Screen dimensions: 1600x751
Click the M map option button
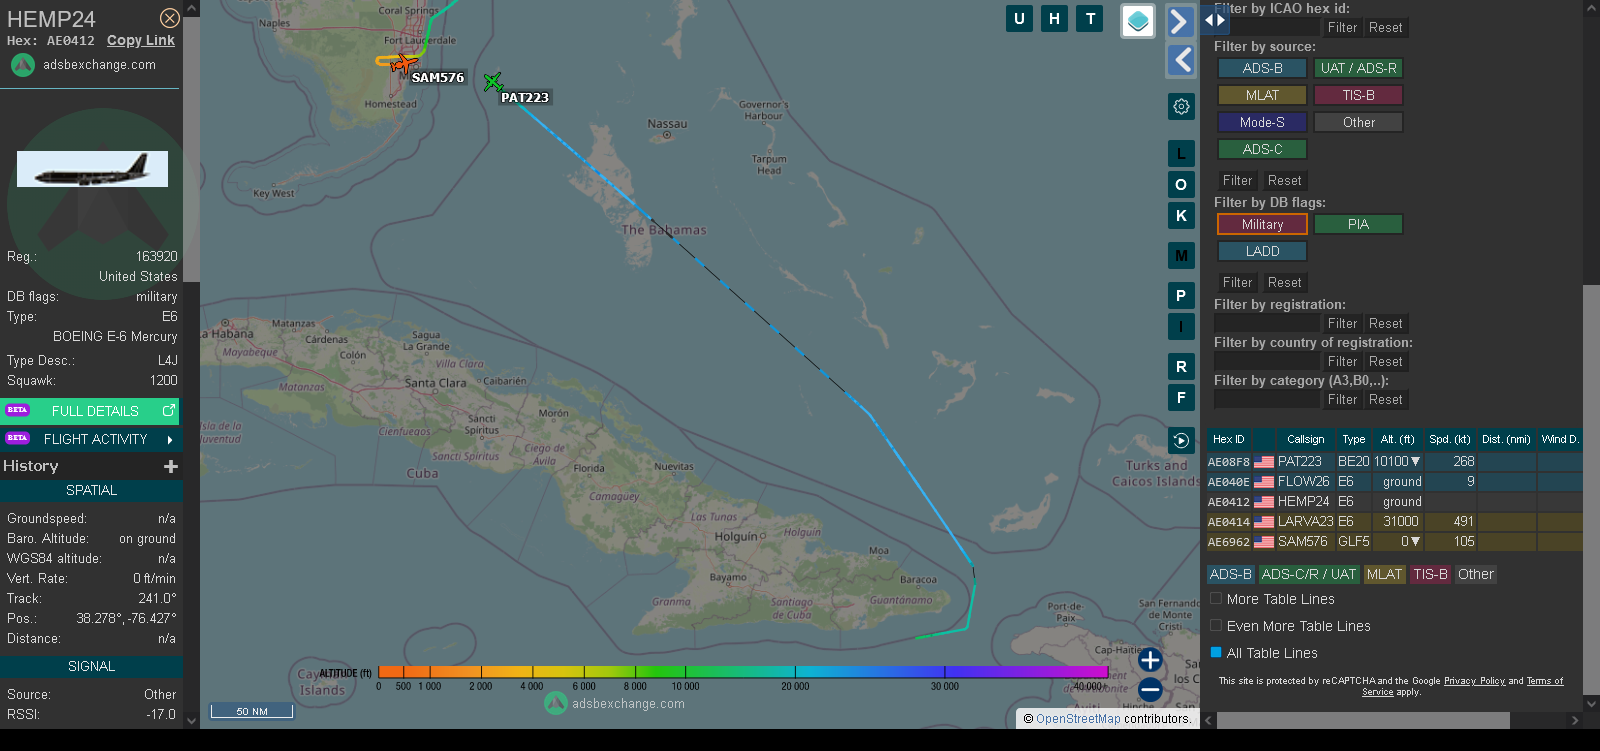[x=1181, y=256]
